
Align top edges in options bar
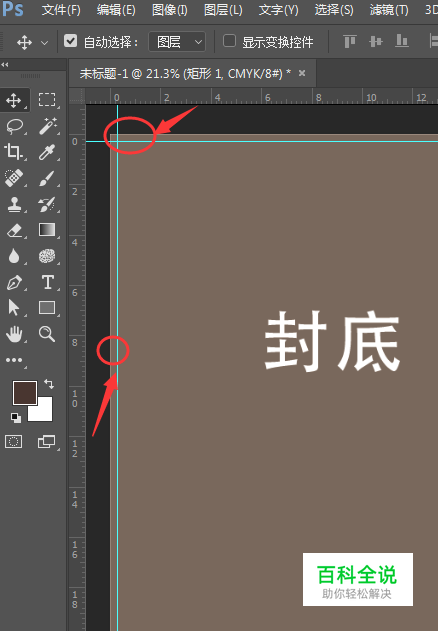[x=350, y=41]
